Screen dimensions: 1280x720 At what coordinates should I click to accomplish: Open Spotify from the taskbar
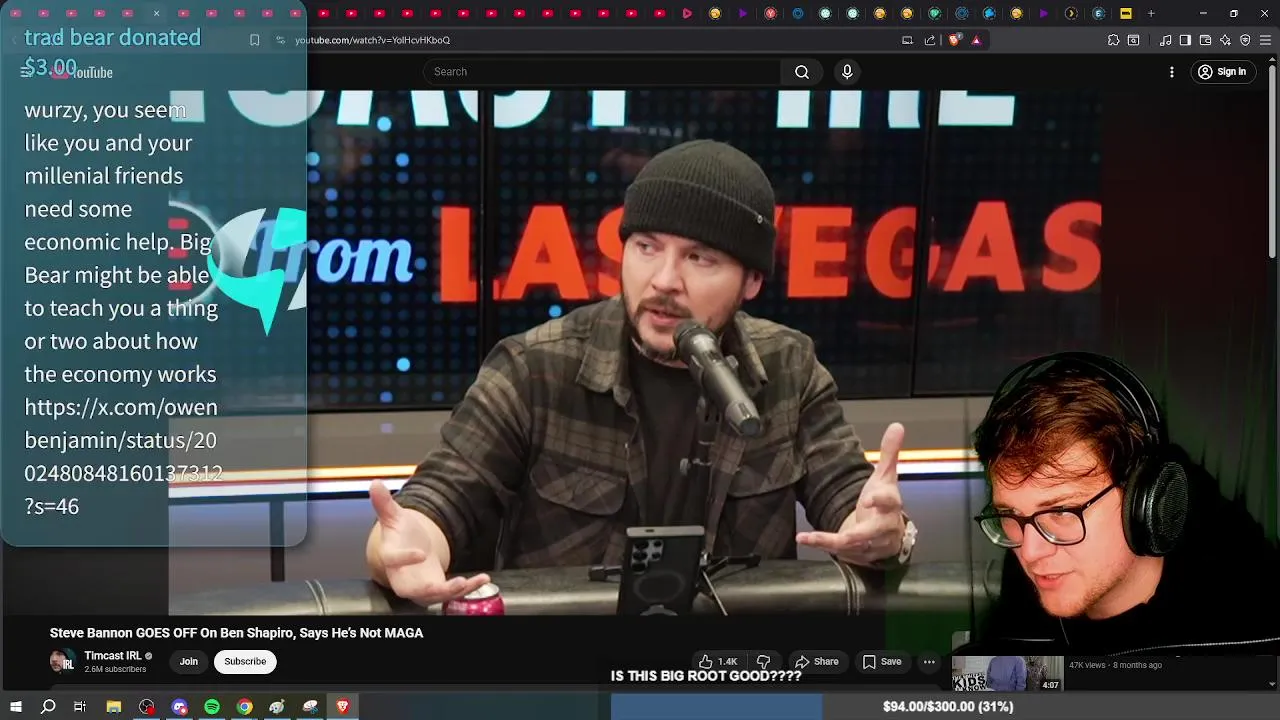(212, 706)
